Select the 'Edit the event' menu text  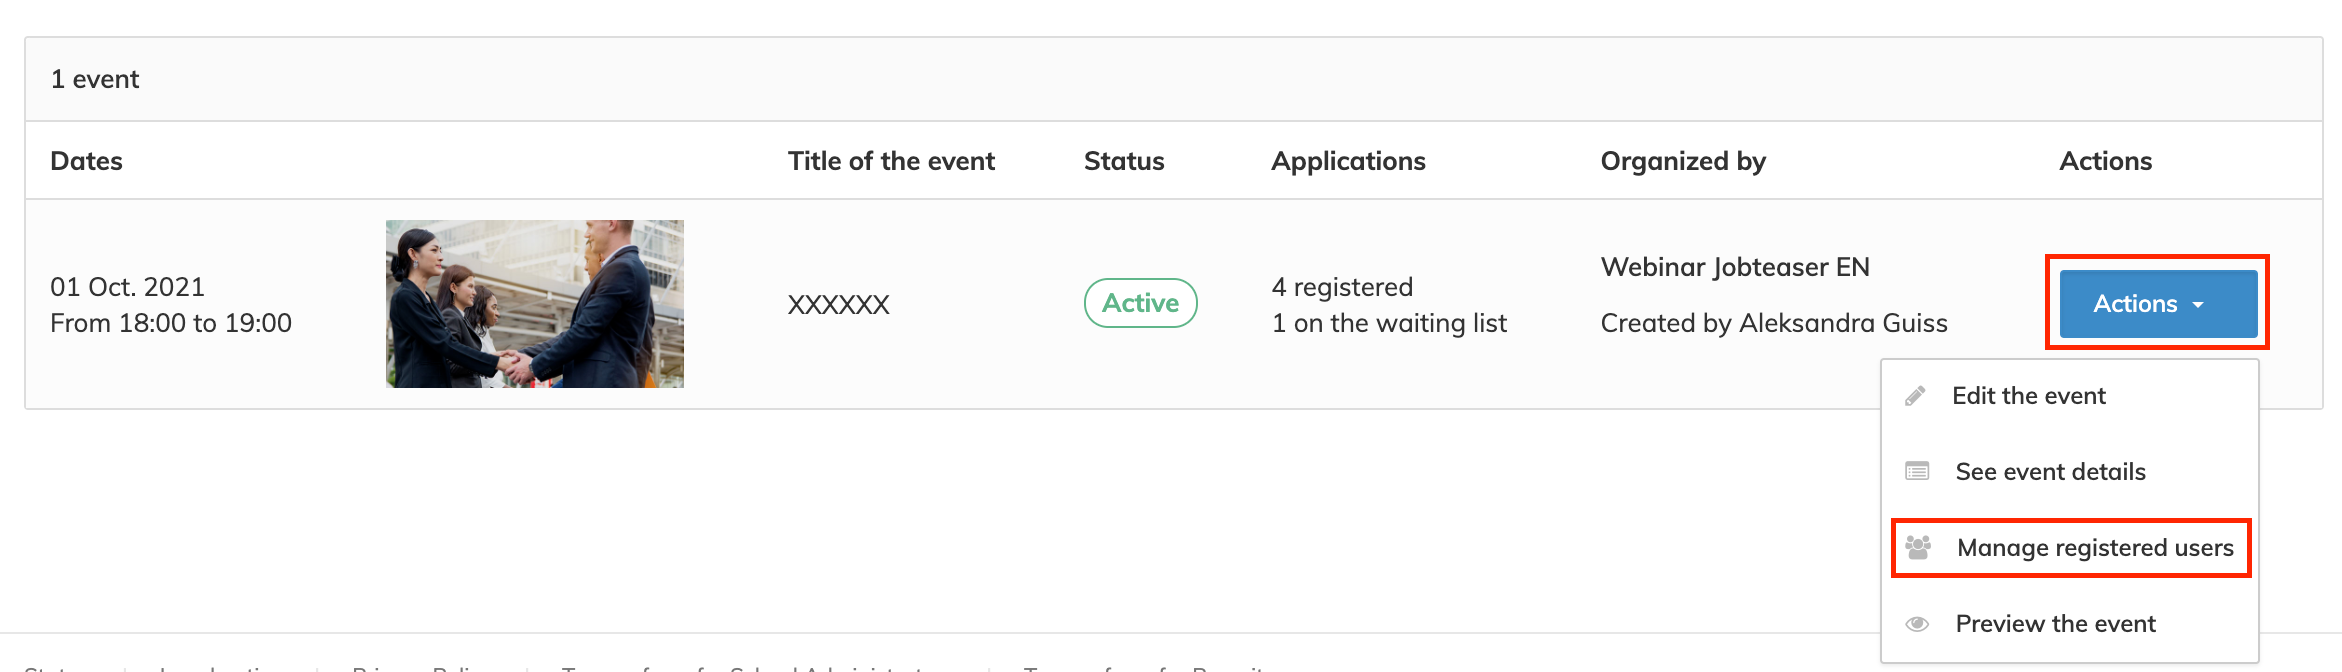coord(2028,396)
